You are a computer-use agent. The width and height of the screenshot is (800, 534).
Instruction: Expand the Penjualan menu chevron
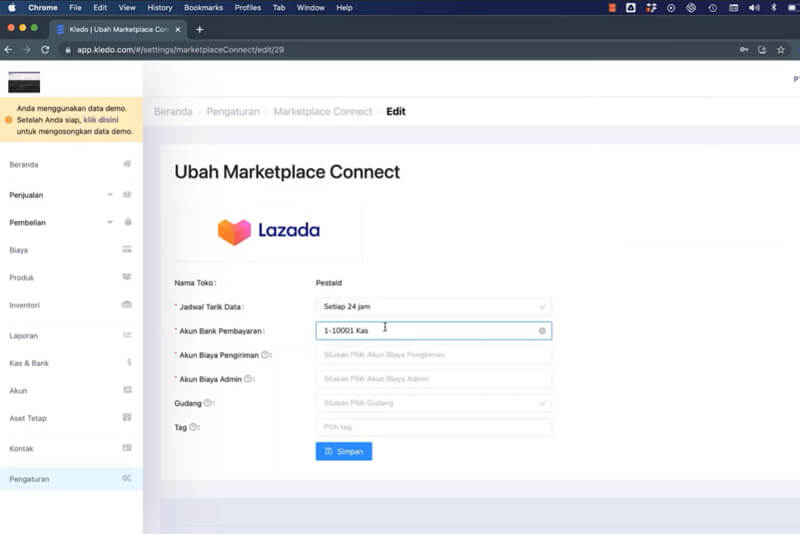(110, 194)
